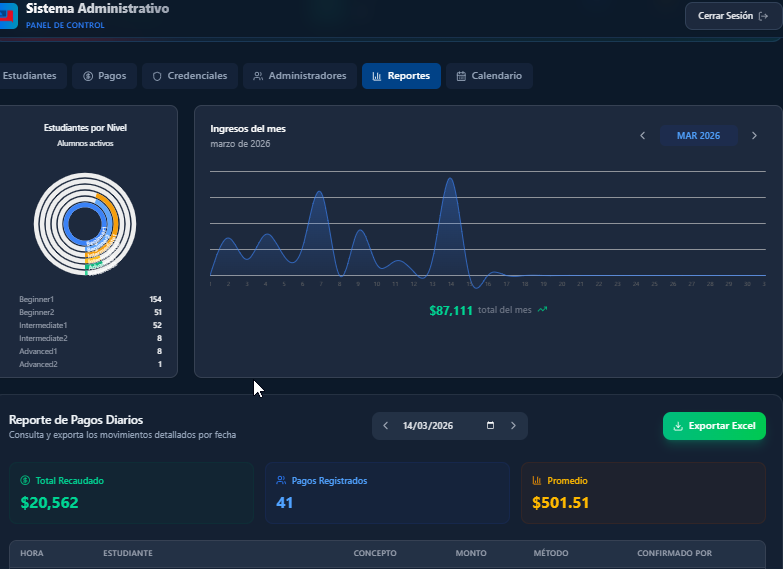Select the Reportes tab
783x569 pixels.
coord(401,76)
